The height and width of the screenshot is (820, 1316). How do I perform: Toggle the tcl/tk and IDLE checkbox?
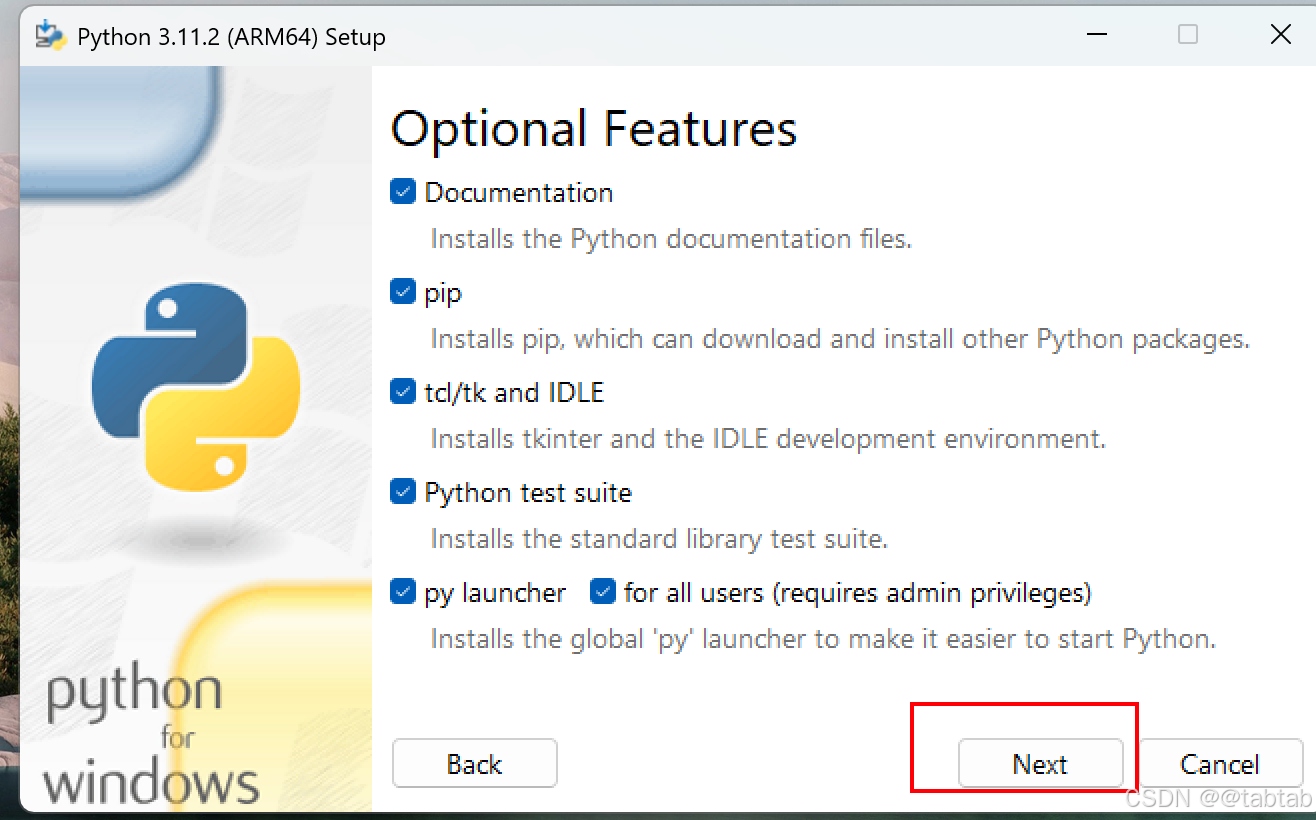403,392
